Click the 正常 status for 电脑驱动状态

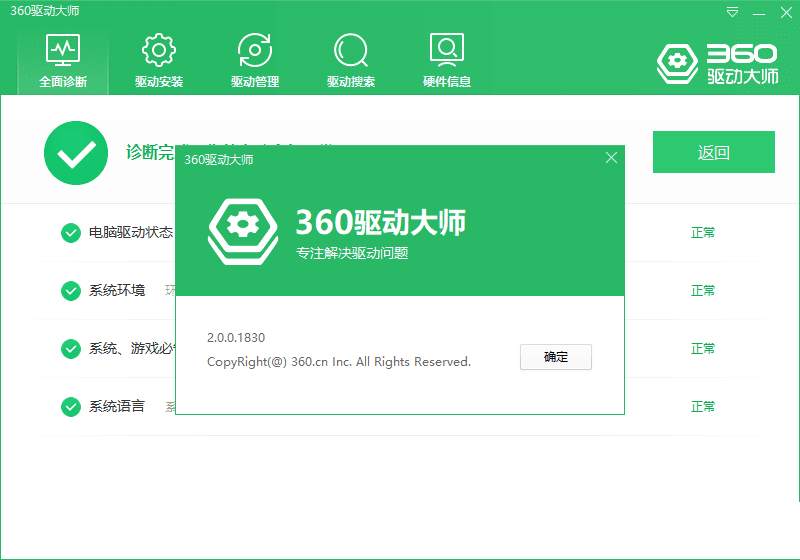(703, 233)
